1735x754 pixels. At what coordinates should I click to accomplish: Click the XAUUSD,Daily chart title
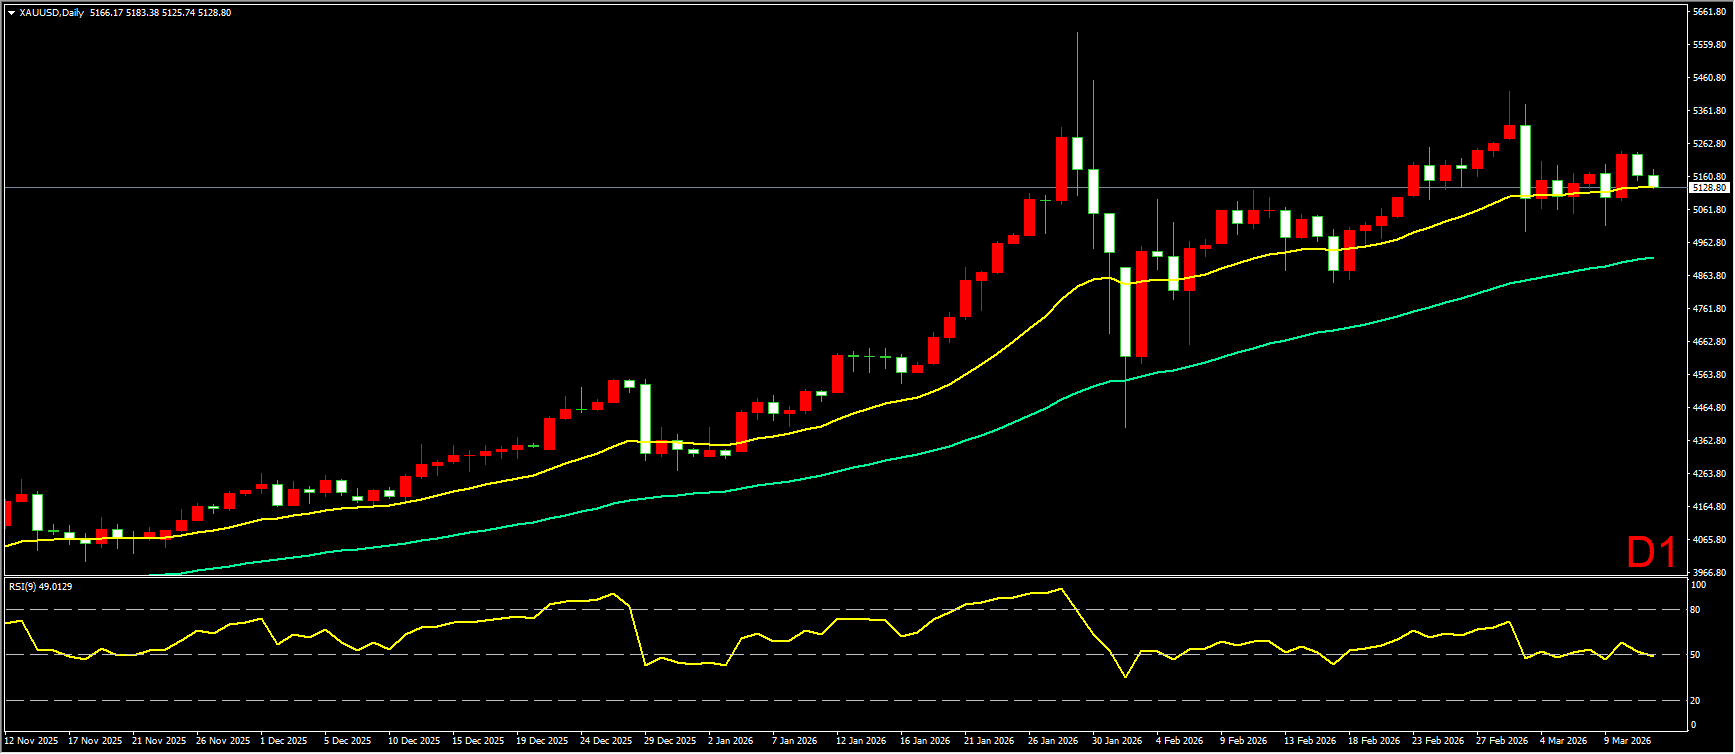tap(51, 13)
